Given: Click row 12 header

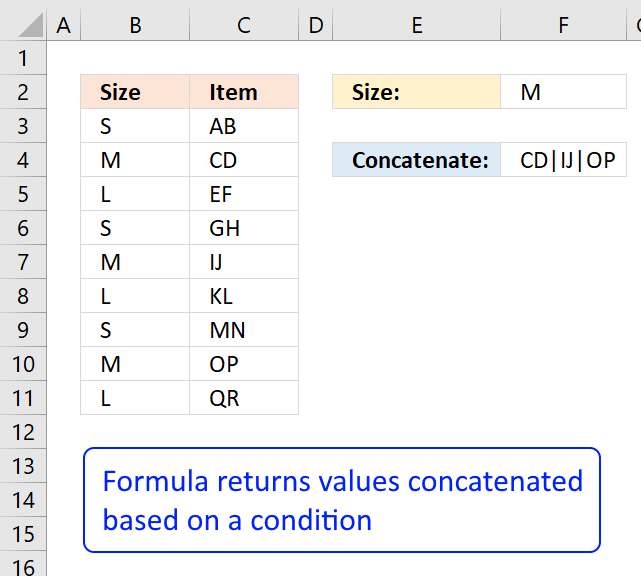Looking at the screenshot, I should [x=24, y=432].
